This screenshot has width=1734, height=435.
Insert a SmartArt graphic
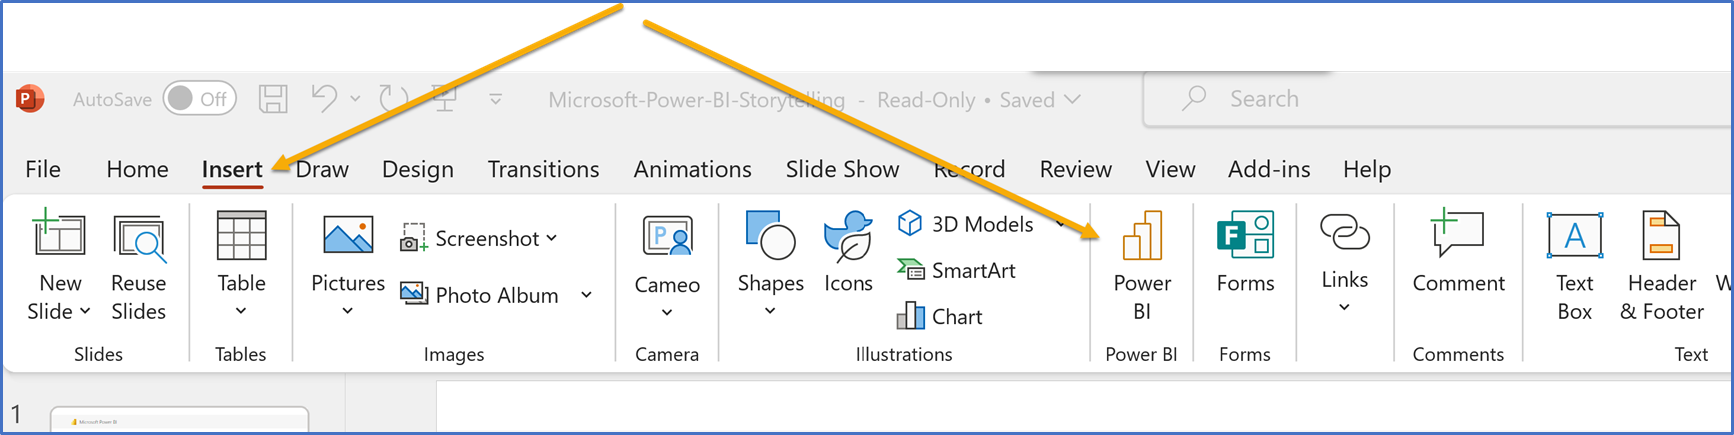(x=956, y=270)
